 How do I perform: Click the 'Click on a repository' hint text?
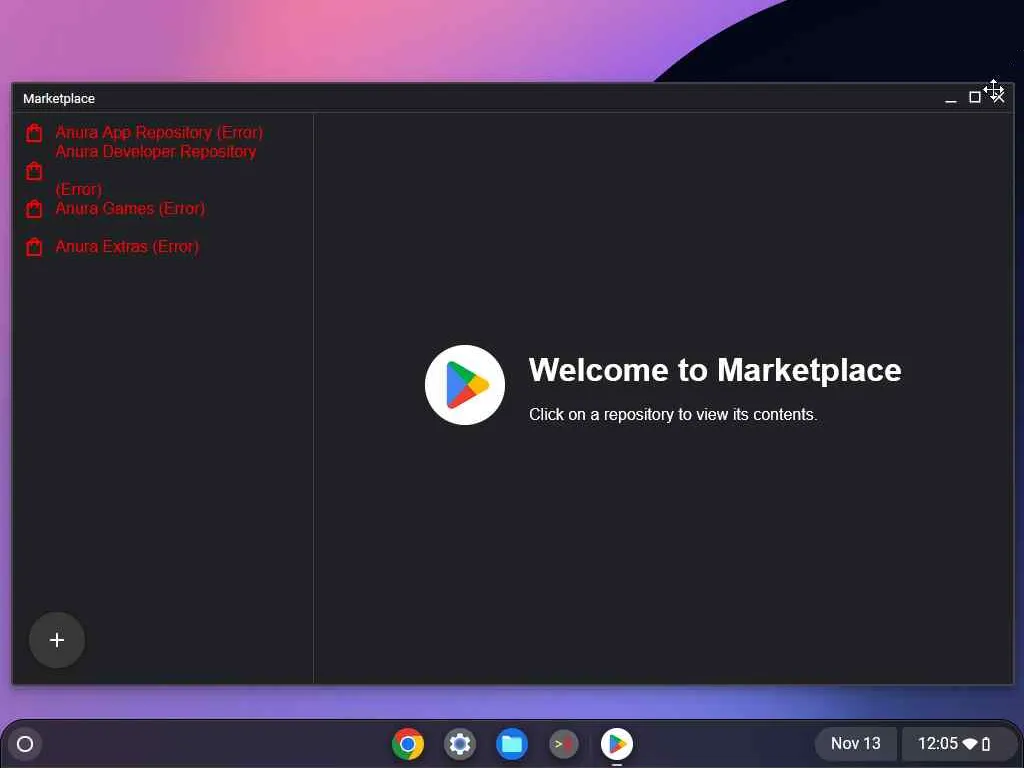[673, 415]
